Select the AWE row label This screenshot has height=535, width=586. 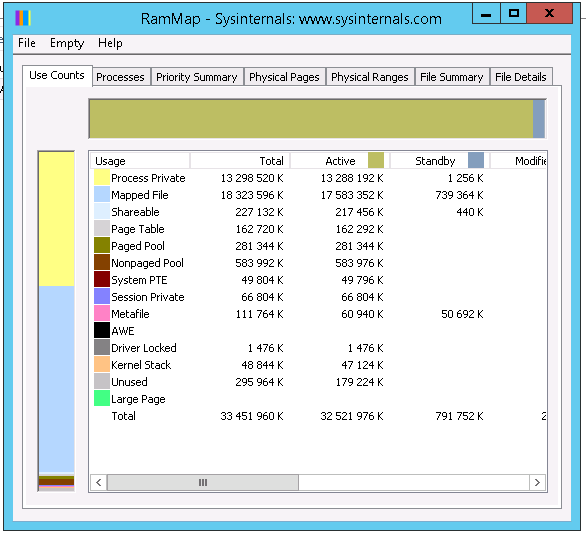click(123, 331)
